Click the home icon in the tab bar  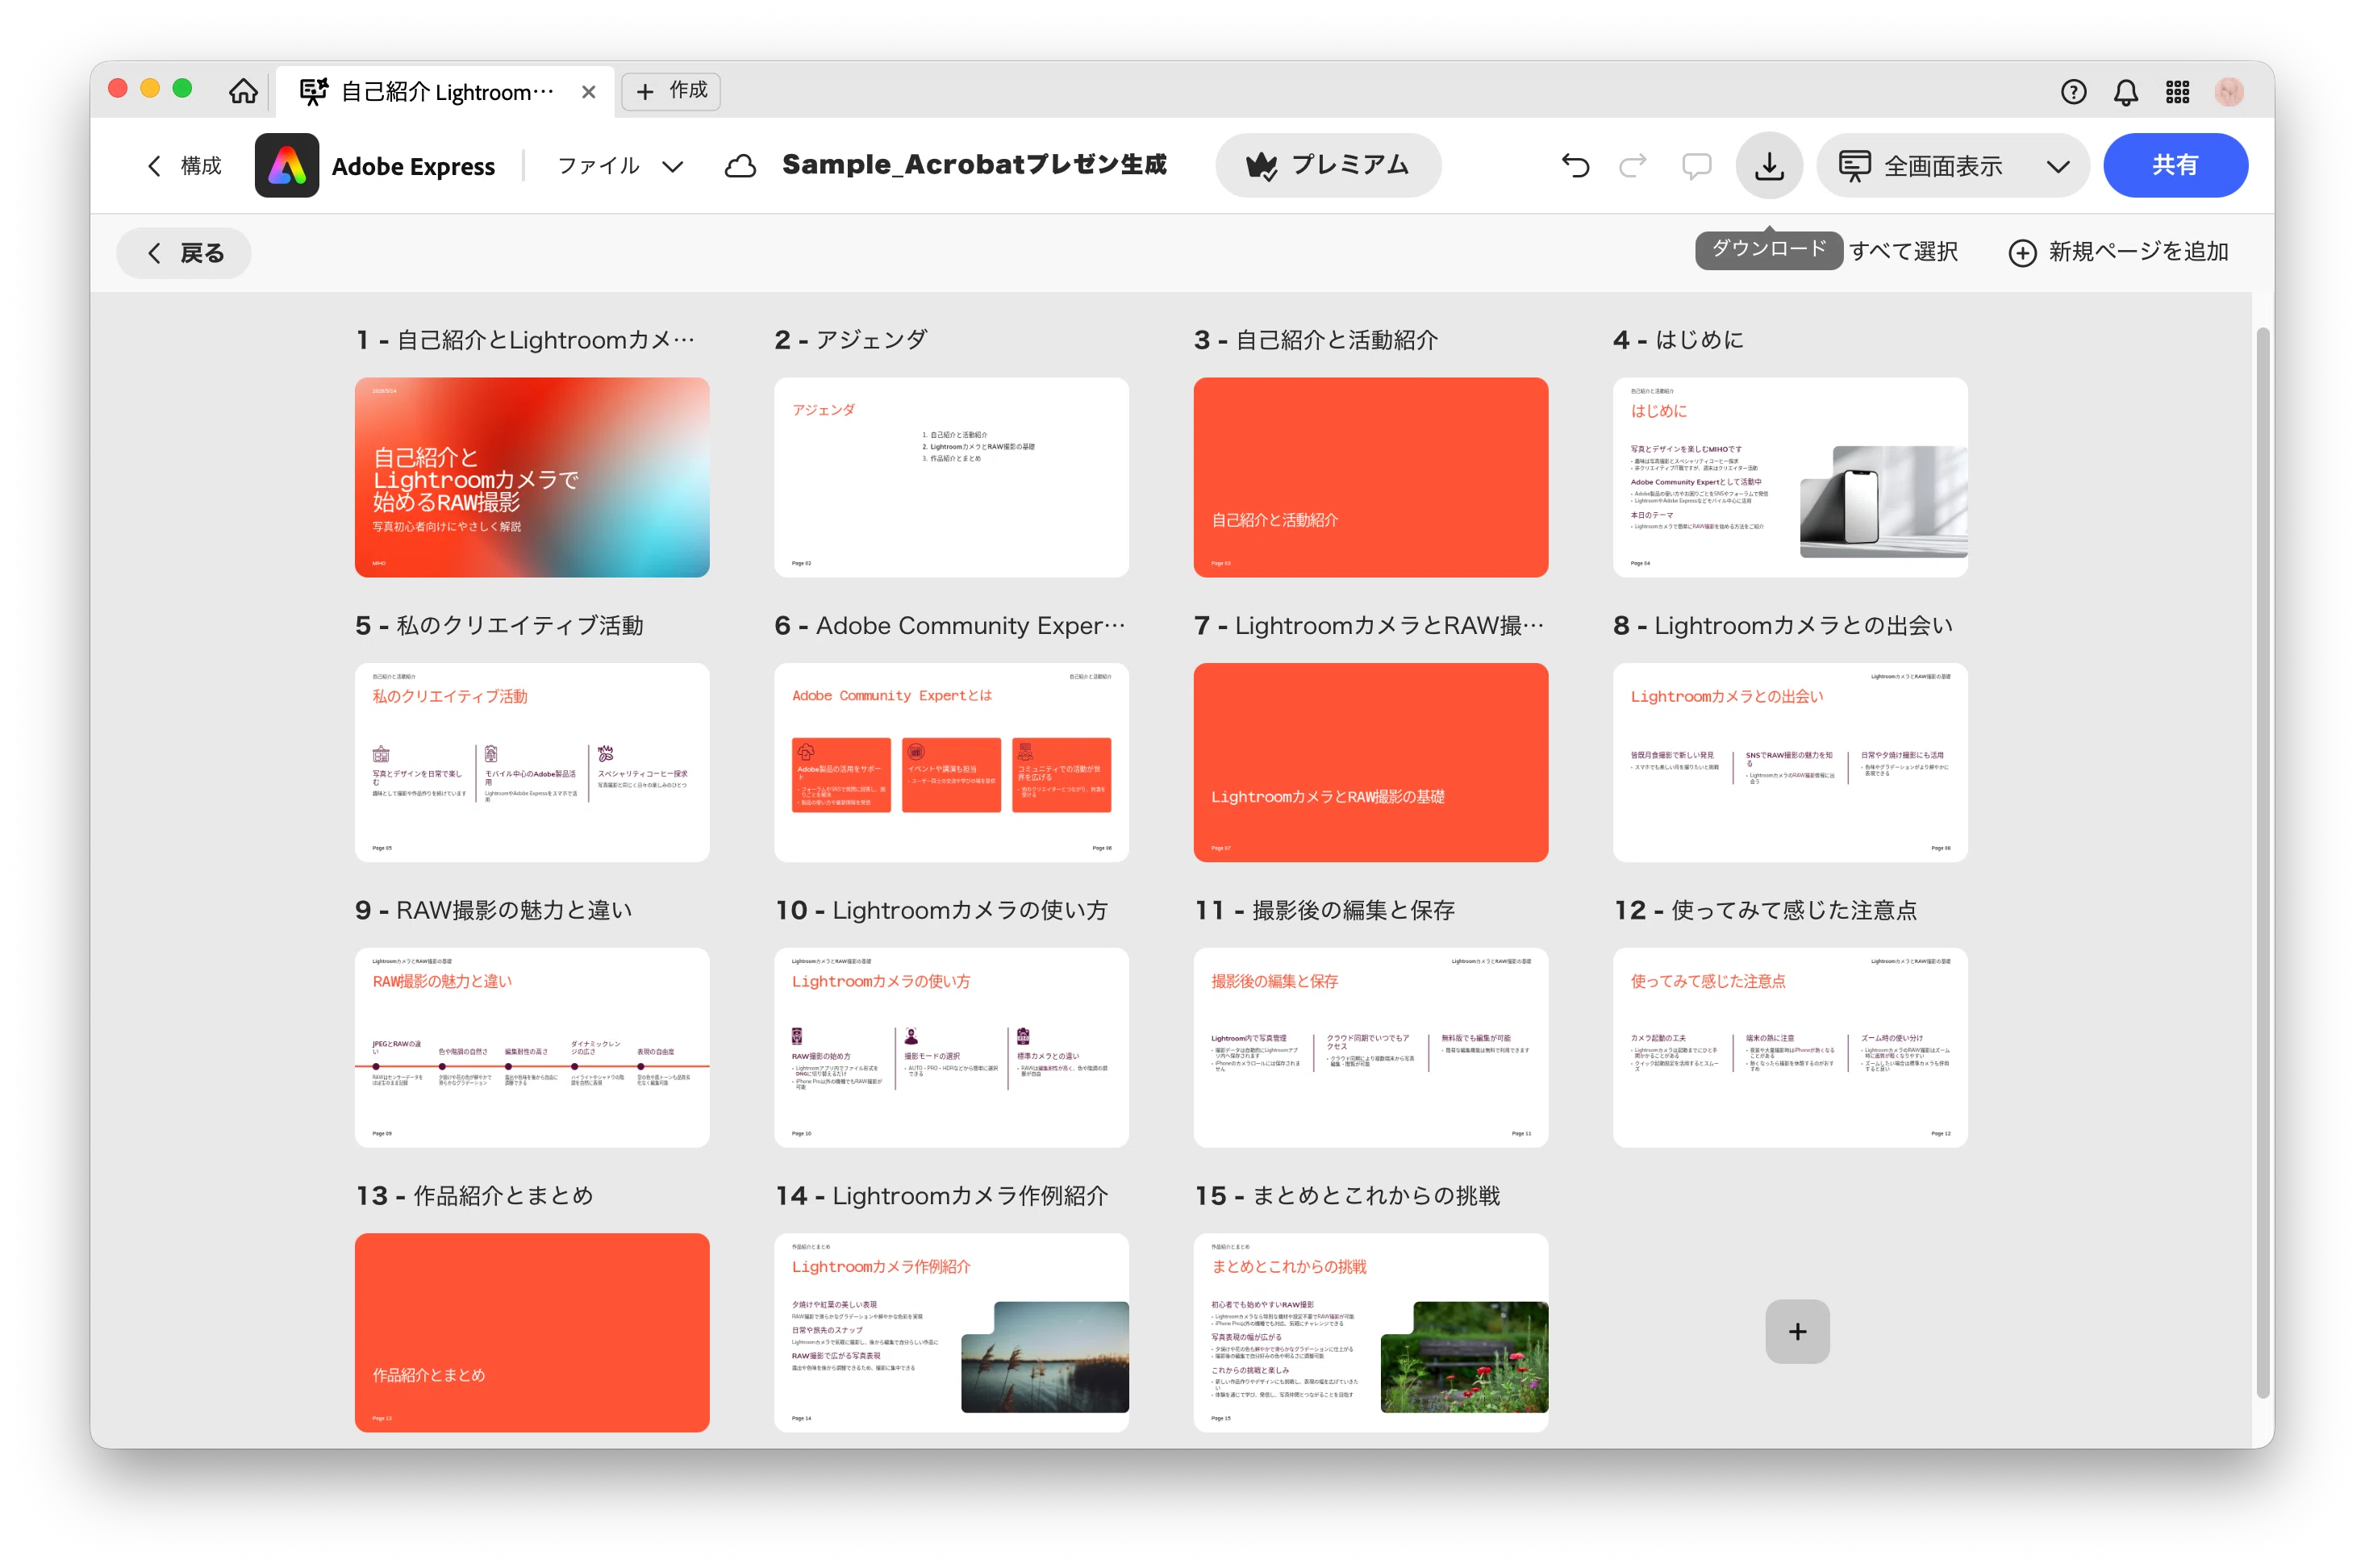pyautogui.click(x=243, y=91)
